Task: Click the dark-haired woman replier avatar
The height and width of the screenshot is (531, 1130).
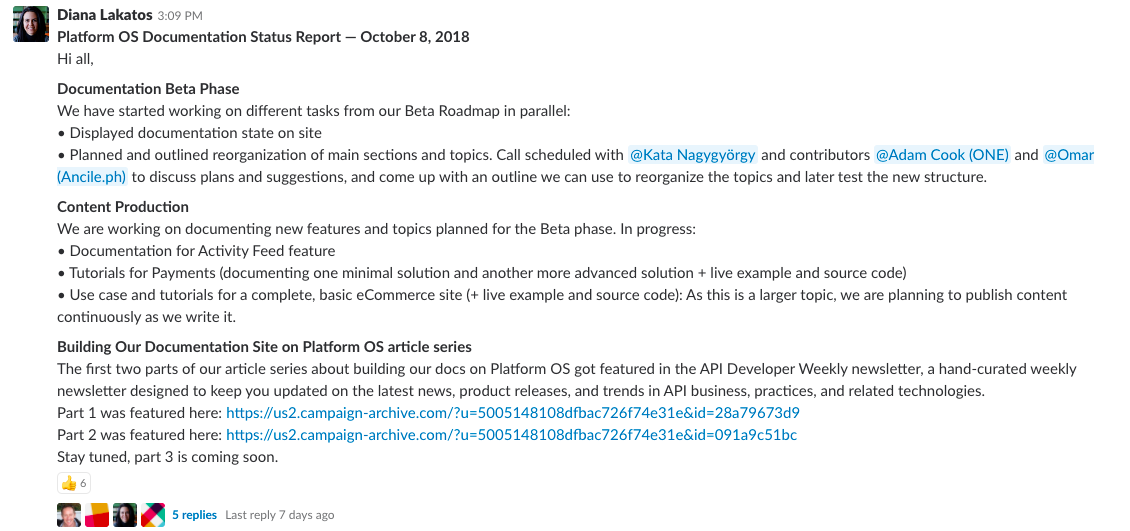Action: (x=125, y=515)
